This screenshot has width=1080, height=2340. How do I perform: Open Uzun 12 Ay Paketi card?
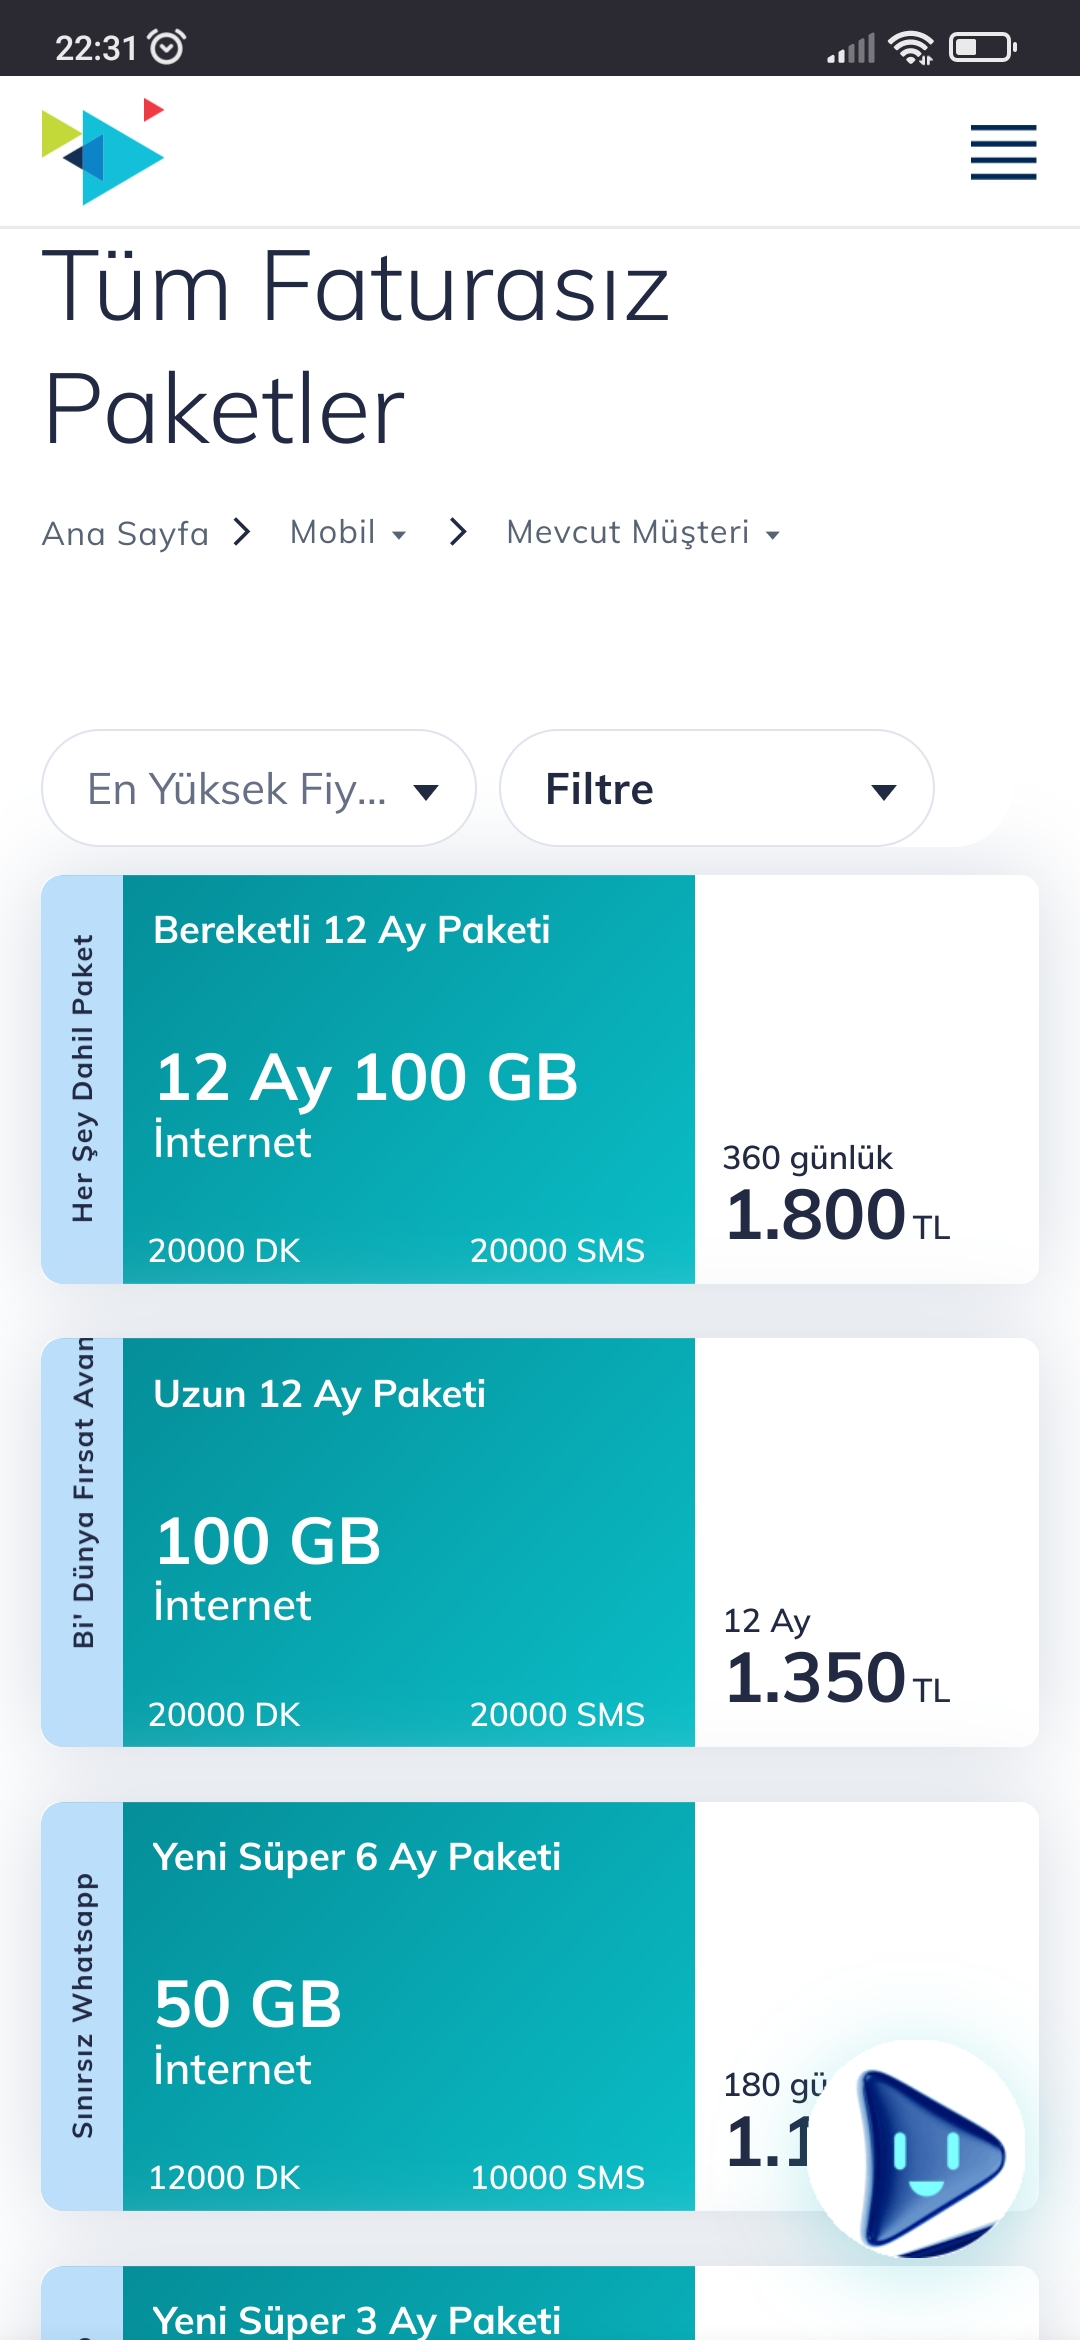point(540,1542)
